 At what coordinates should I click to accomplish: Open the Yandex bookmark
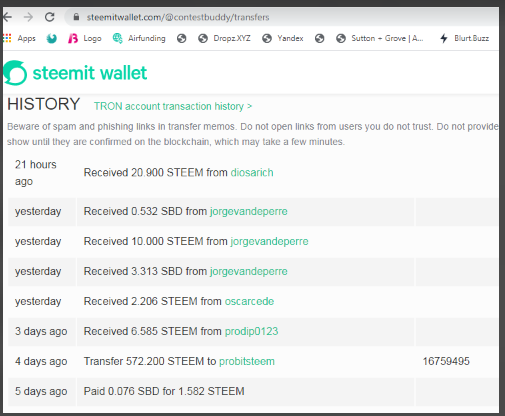[x=283, y=39]
